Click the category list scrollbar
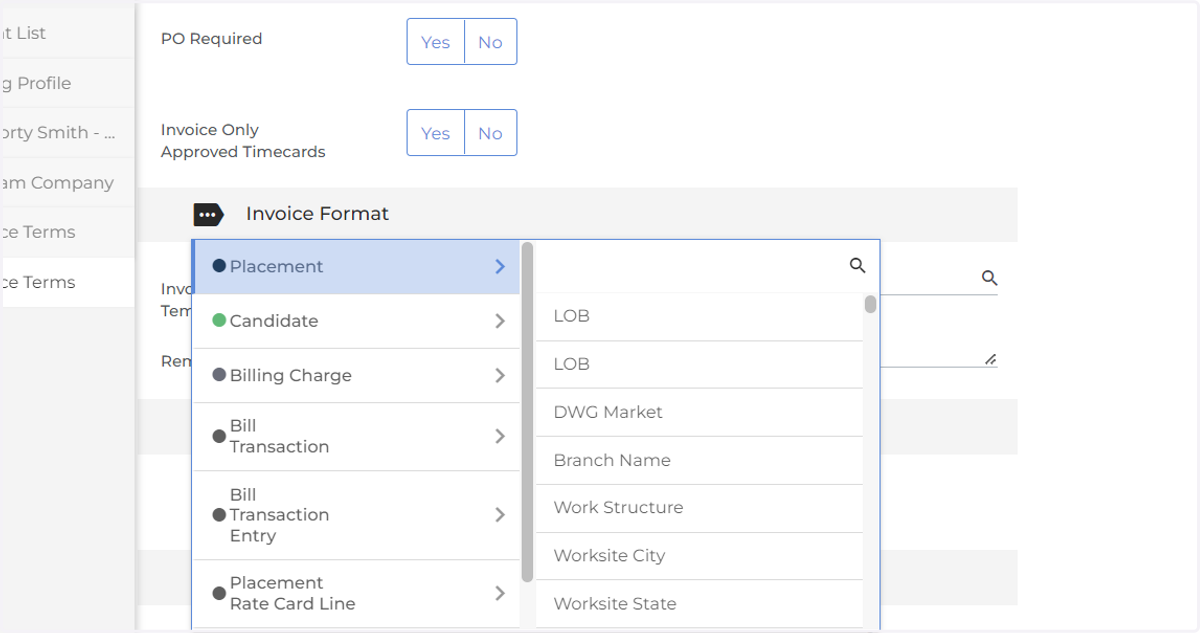Image resolution: width=1200 pixels, height=633 pixels. pyautogui.click(x=527, y=412)
